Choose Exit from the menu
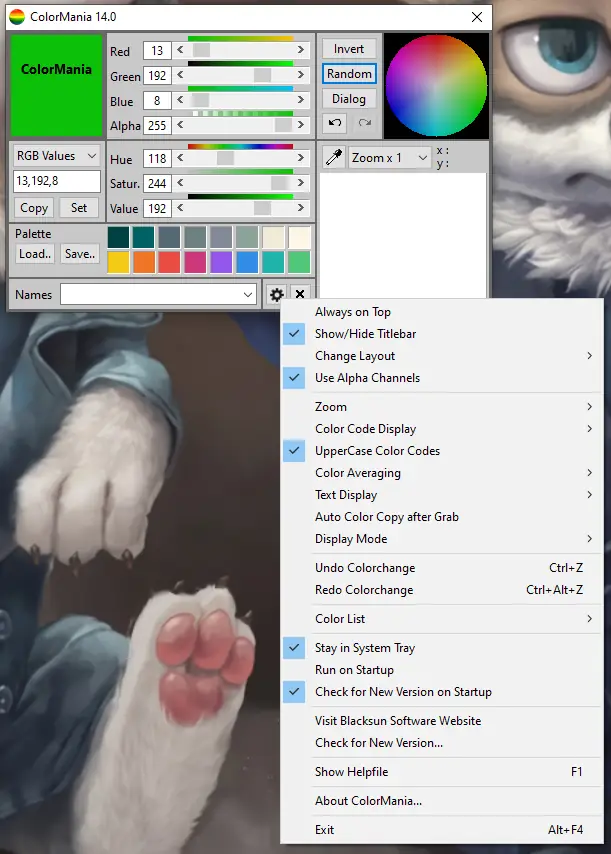The width and height of the screenshot is (611, 854). (x=442, y=830)
